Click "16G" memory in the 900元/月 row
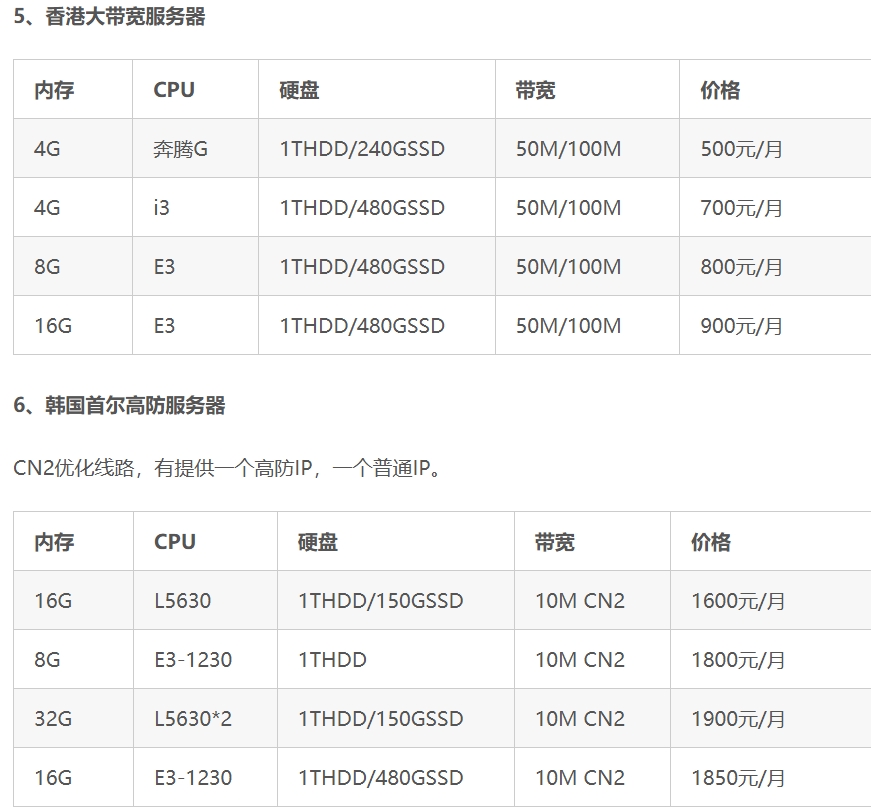The height and width of the screenshot is (810, 871). click(x=53, y=326)
